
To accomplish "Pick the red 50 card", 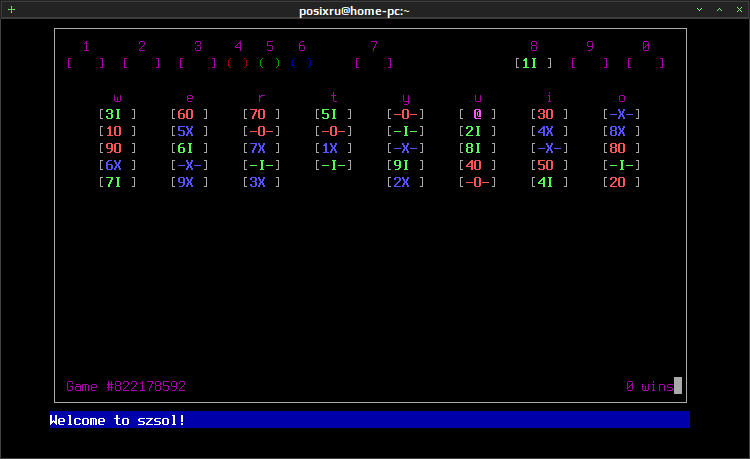I will pos(549,165).
